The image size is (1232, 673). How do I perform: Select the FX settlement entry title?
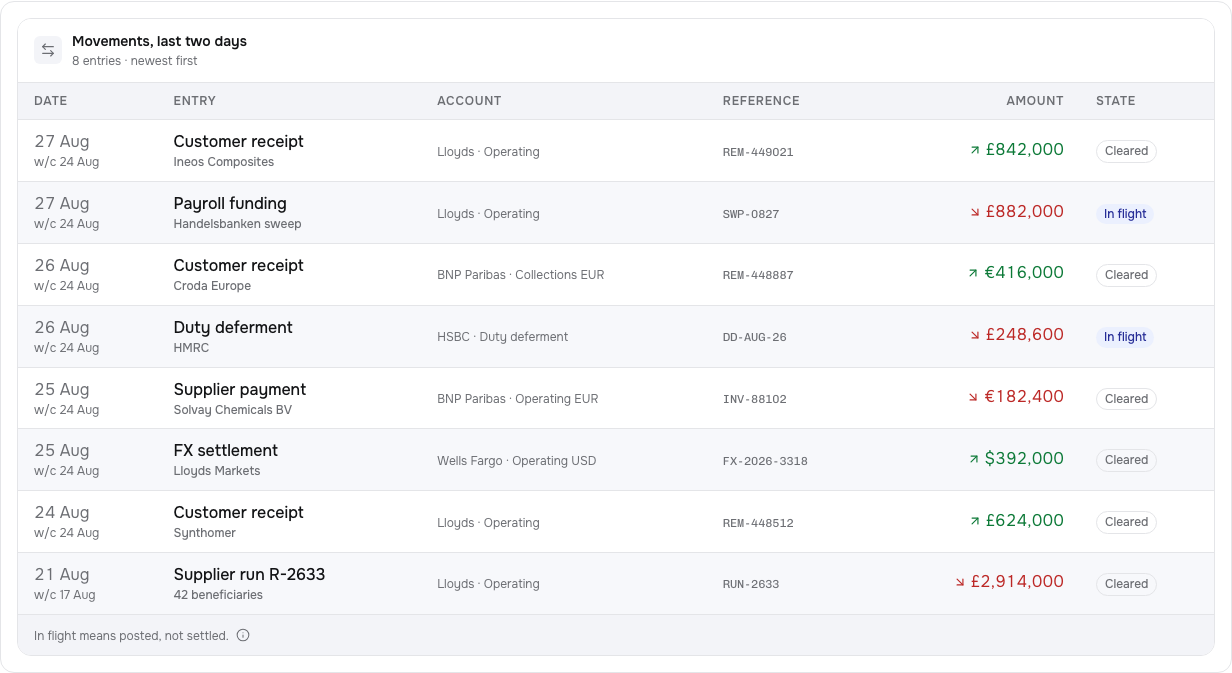click(226, 451)
